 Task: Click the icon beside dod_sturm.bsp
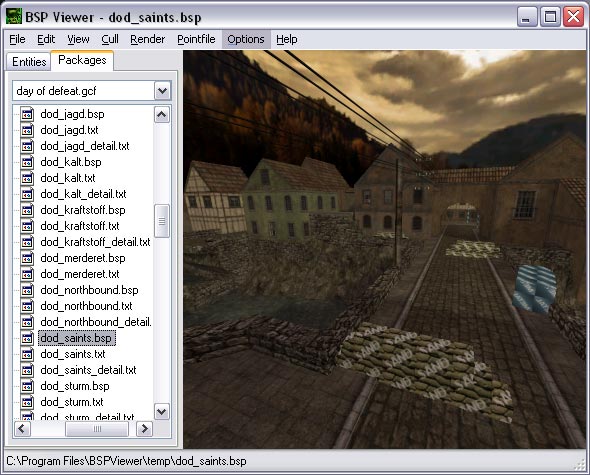pyautogui.click(x=27, y=386)
